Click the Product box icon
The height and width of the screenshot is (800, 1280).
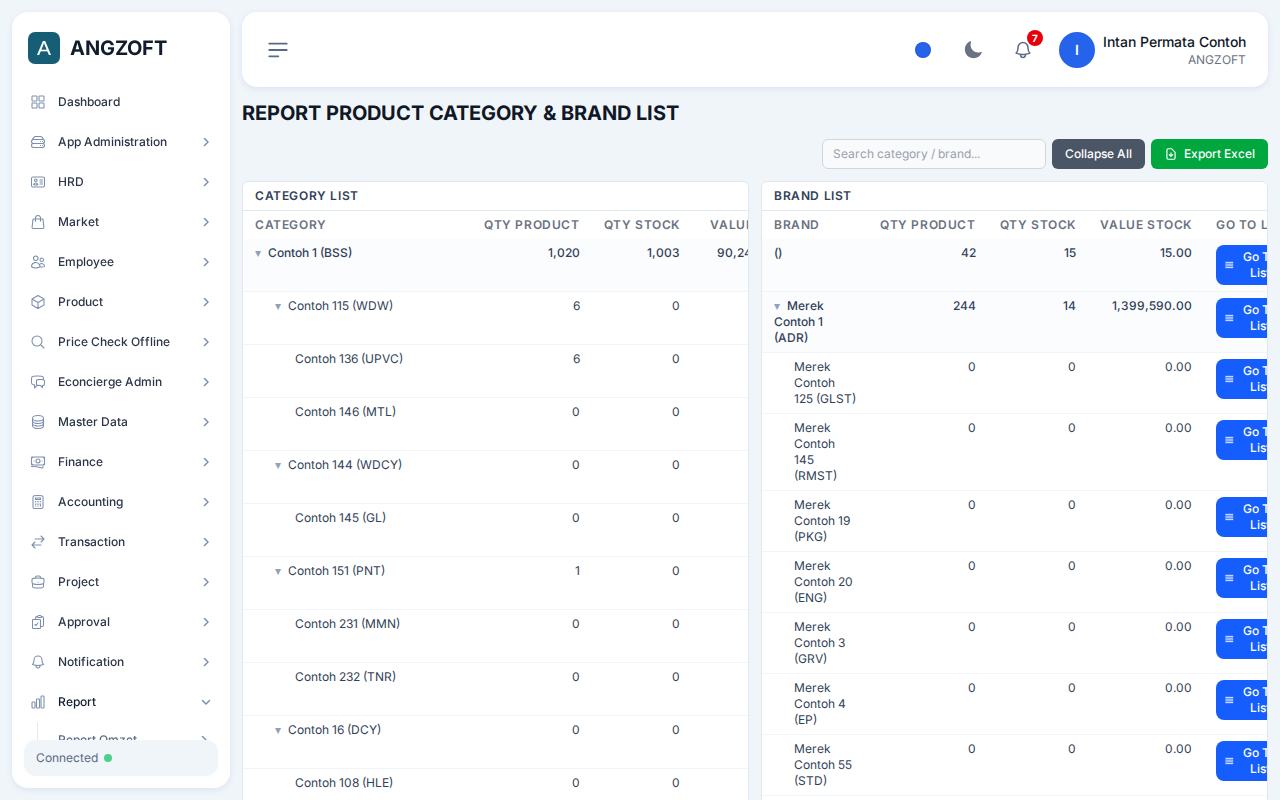point(38,302)
